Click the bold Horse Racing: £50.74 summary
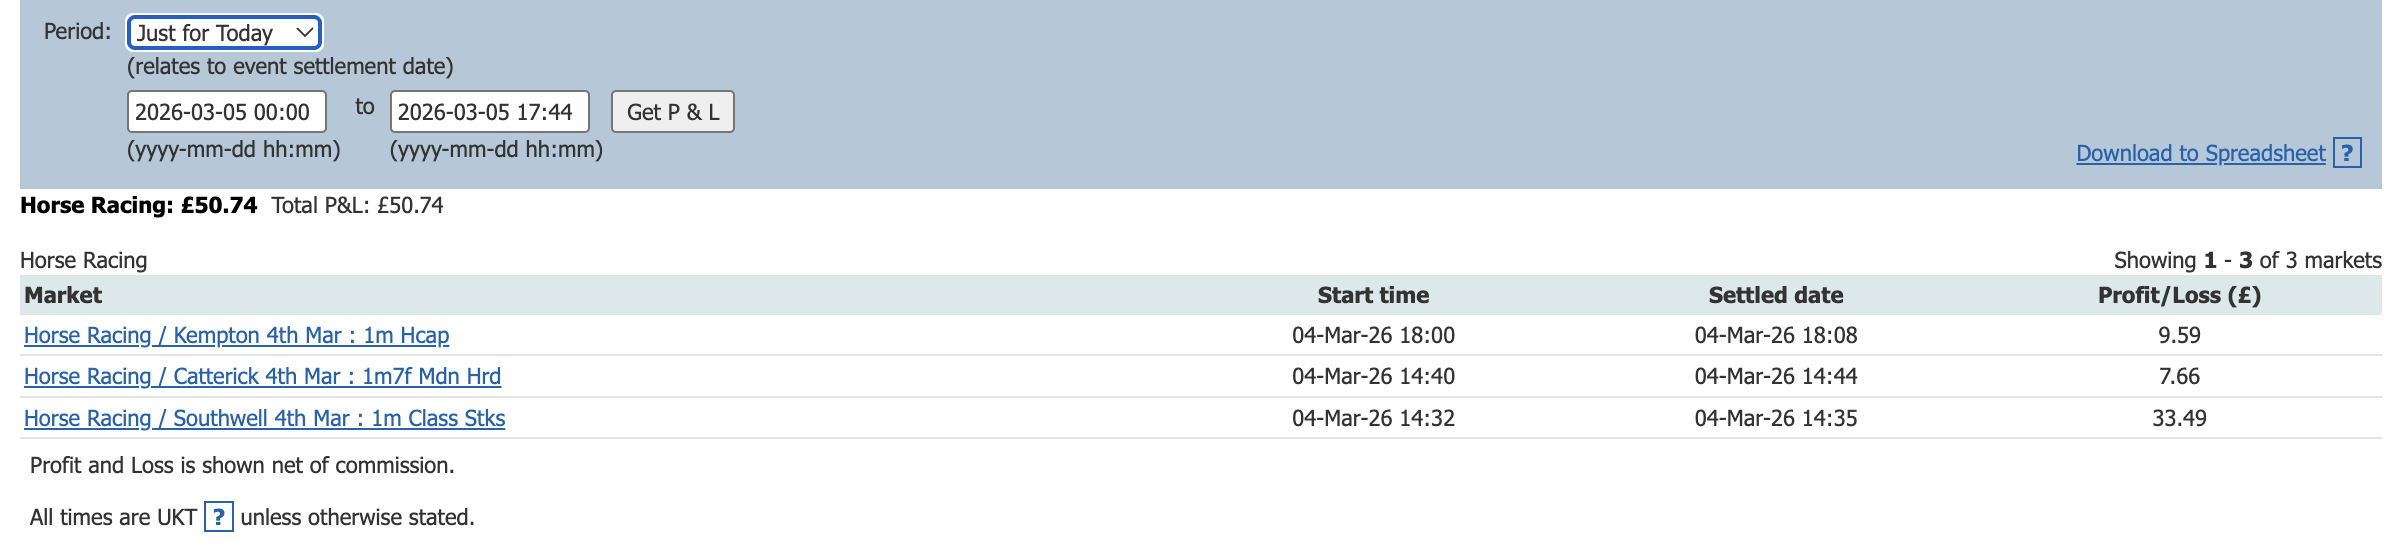This screenshot has width=2394, height=550. 138,205
